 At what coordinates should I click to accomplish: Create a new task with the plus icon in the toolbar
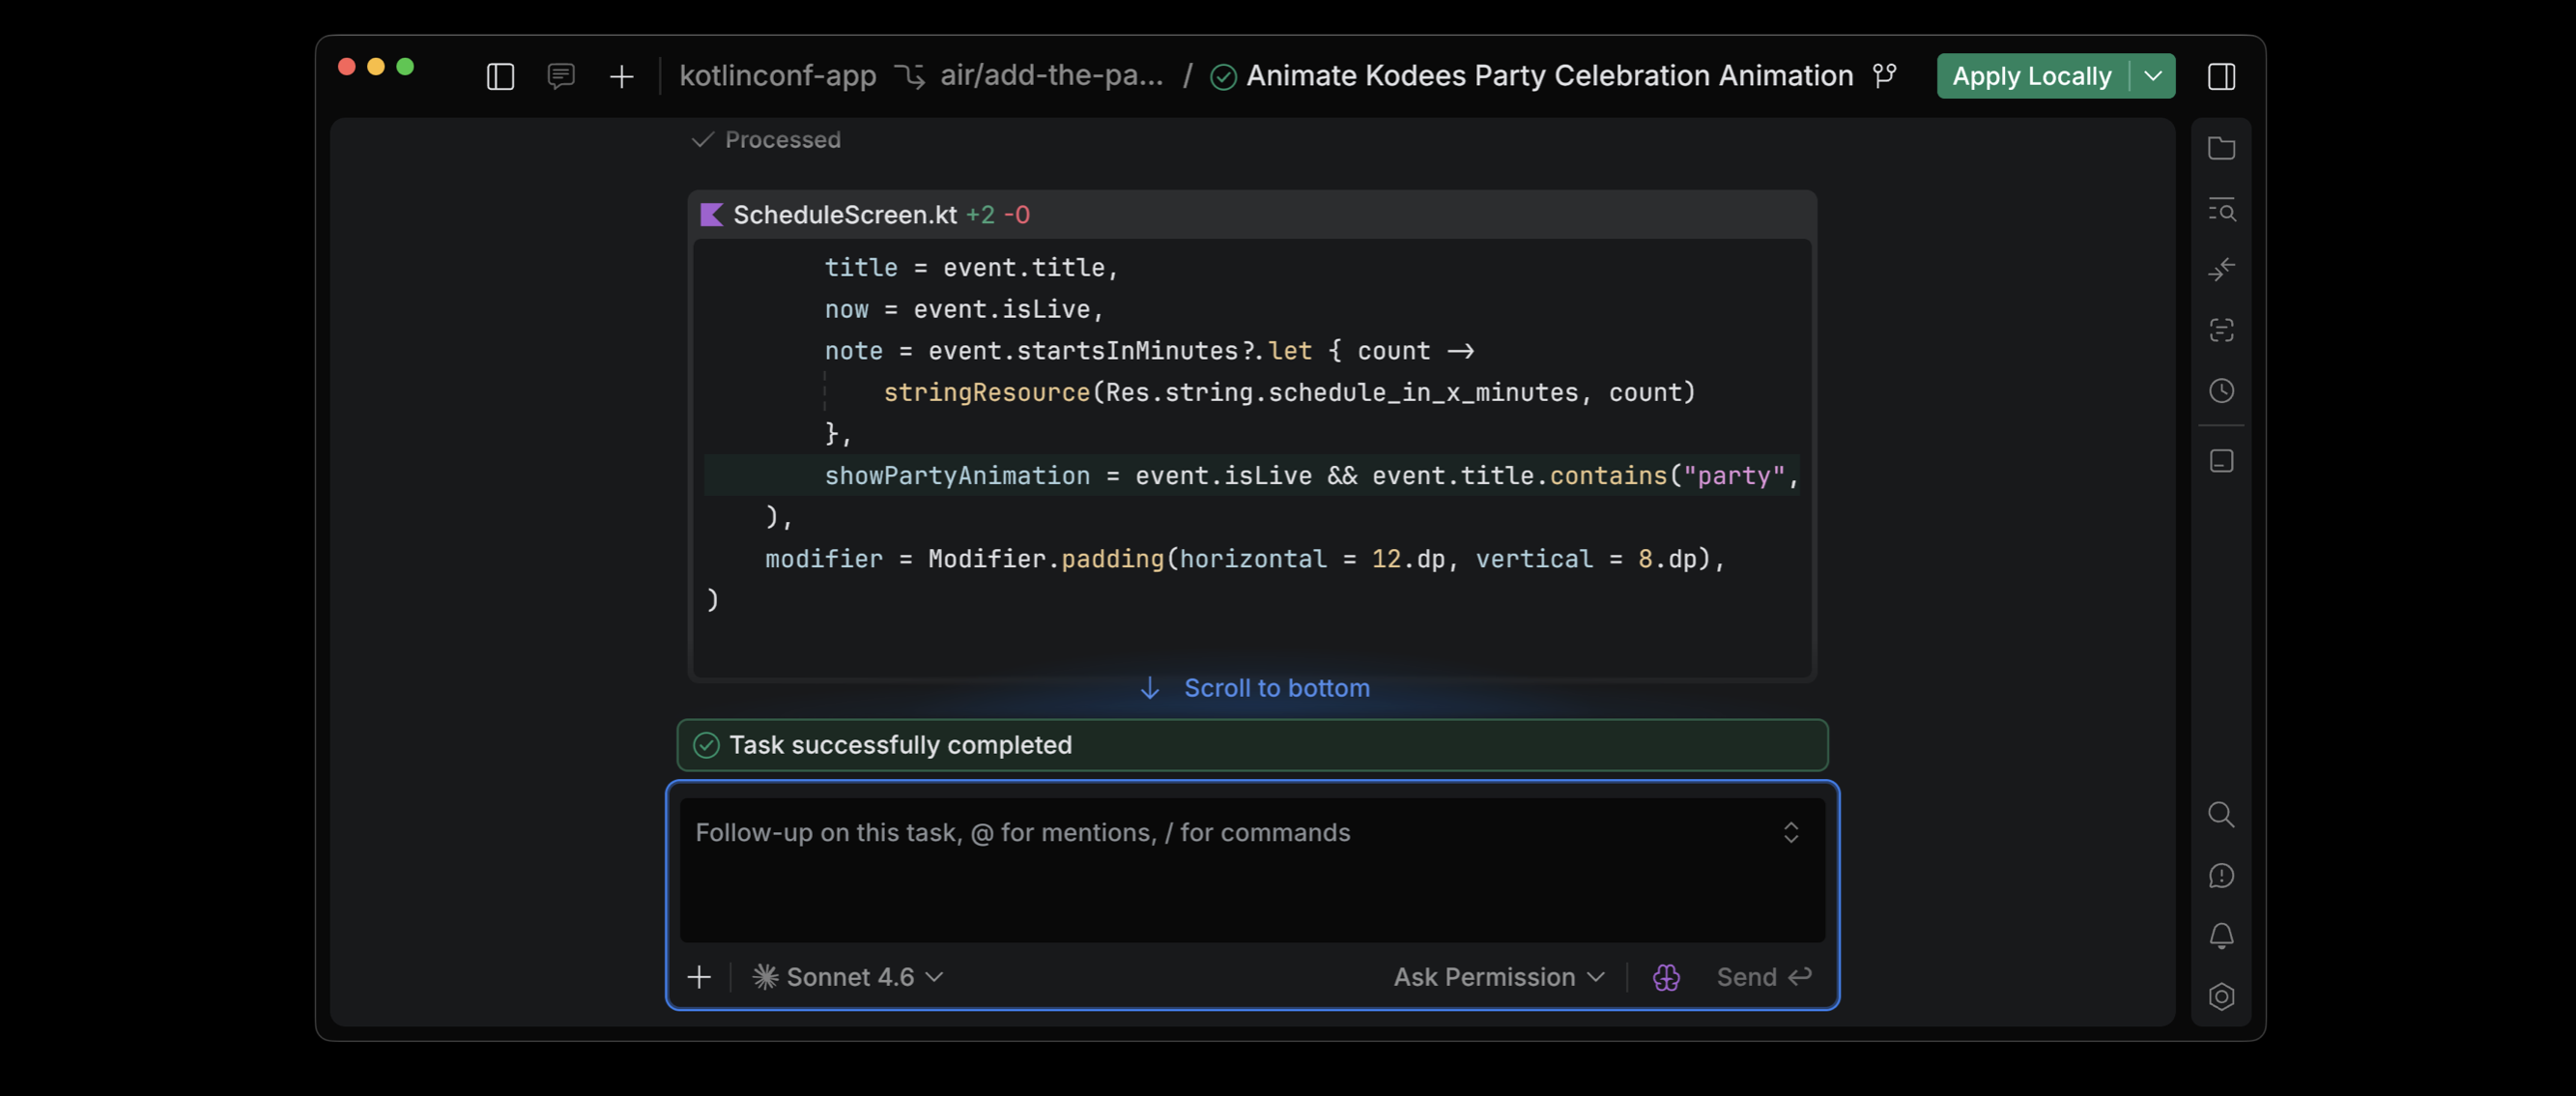[x=621, y=76]
